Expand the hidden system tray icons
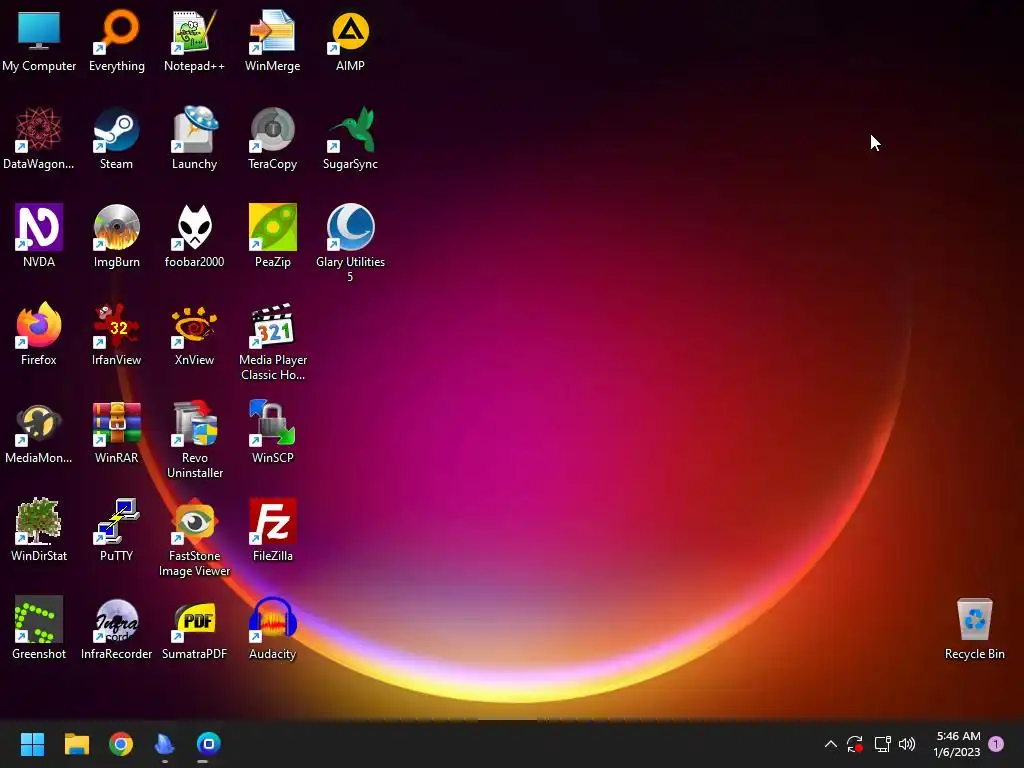Screen dimensions: 1024x768 click(831, 743)
